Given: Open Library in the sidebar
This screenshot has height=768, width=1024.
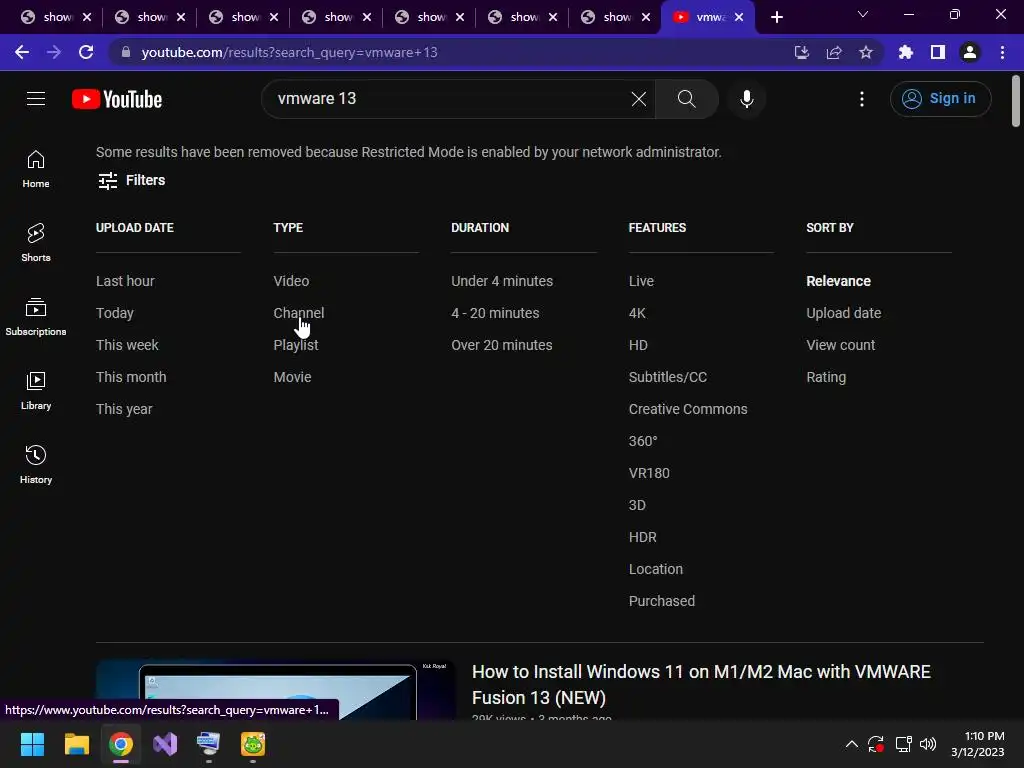Looking at the screenshot, I should click(x=36, y=391).
